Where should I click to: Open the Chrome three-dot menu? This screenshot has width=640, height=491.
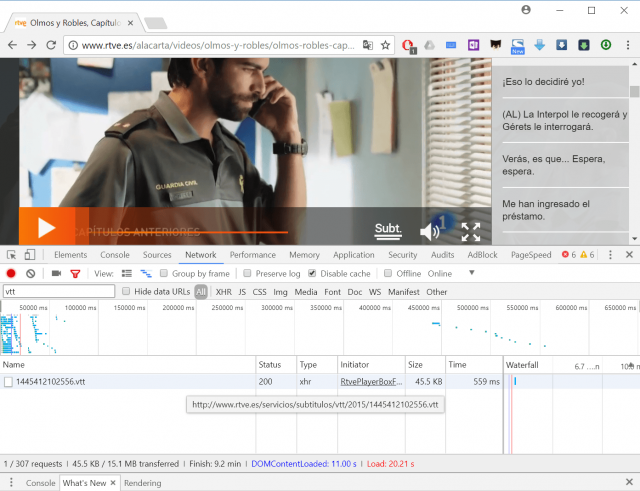point(628,45)
